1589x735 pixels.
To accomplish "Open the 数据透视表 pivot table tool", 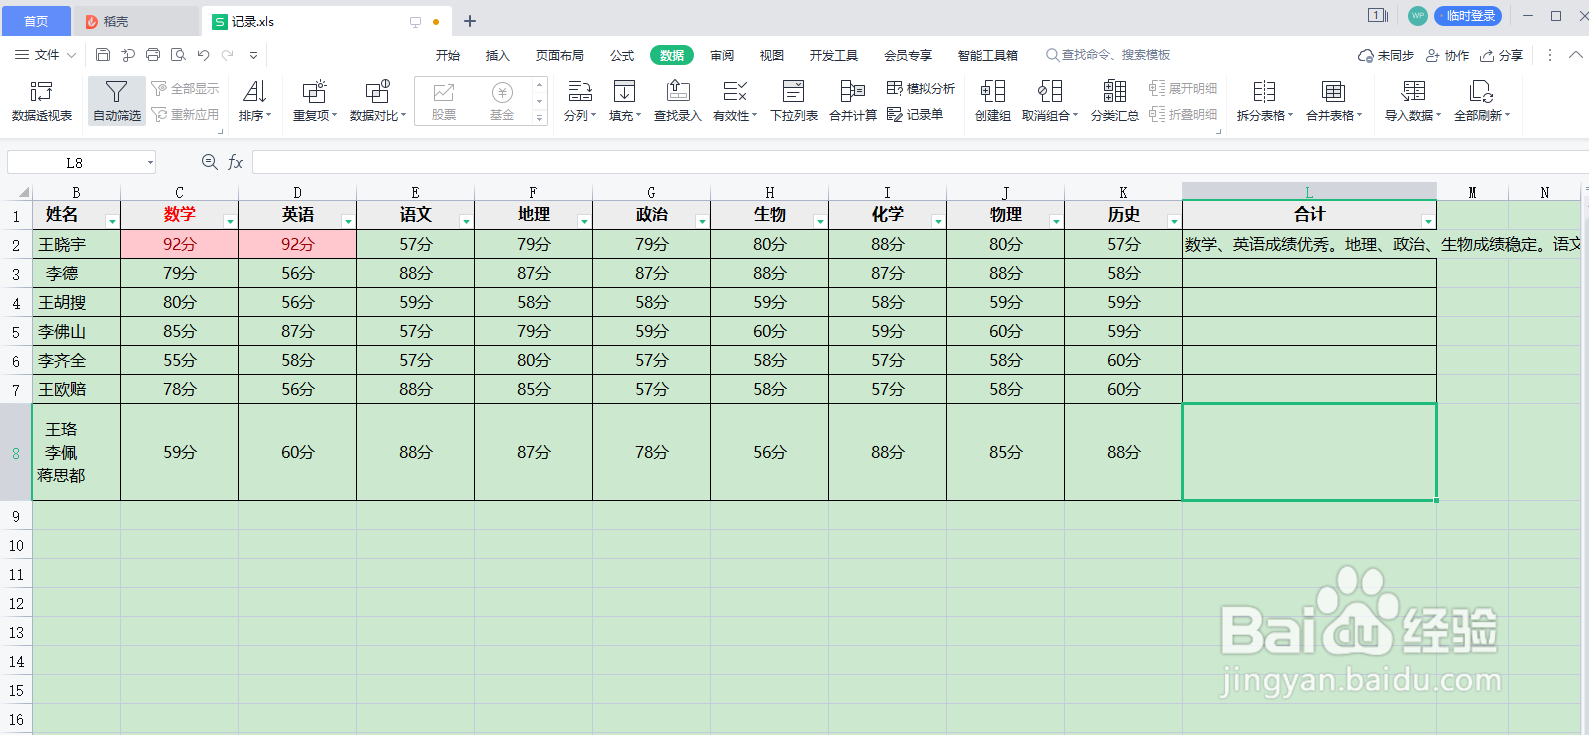I will (x=42, y=101).
